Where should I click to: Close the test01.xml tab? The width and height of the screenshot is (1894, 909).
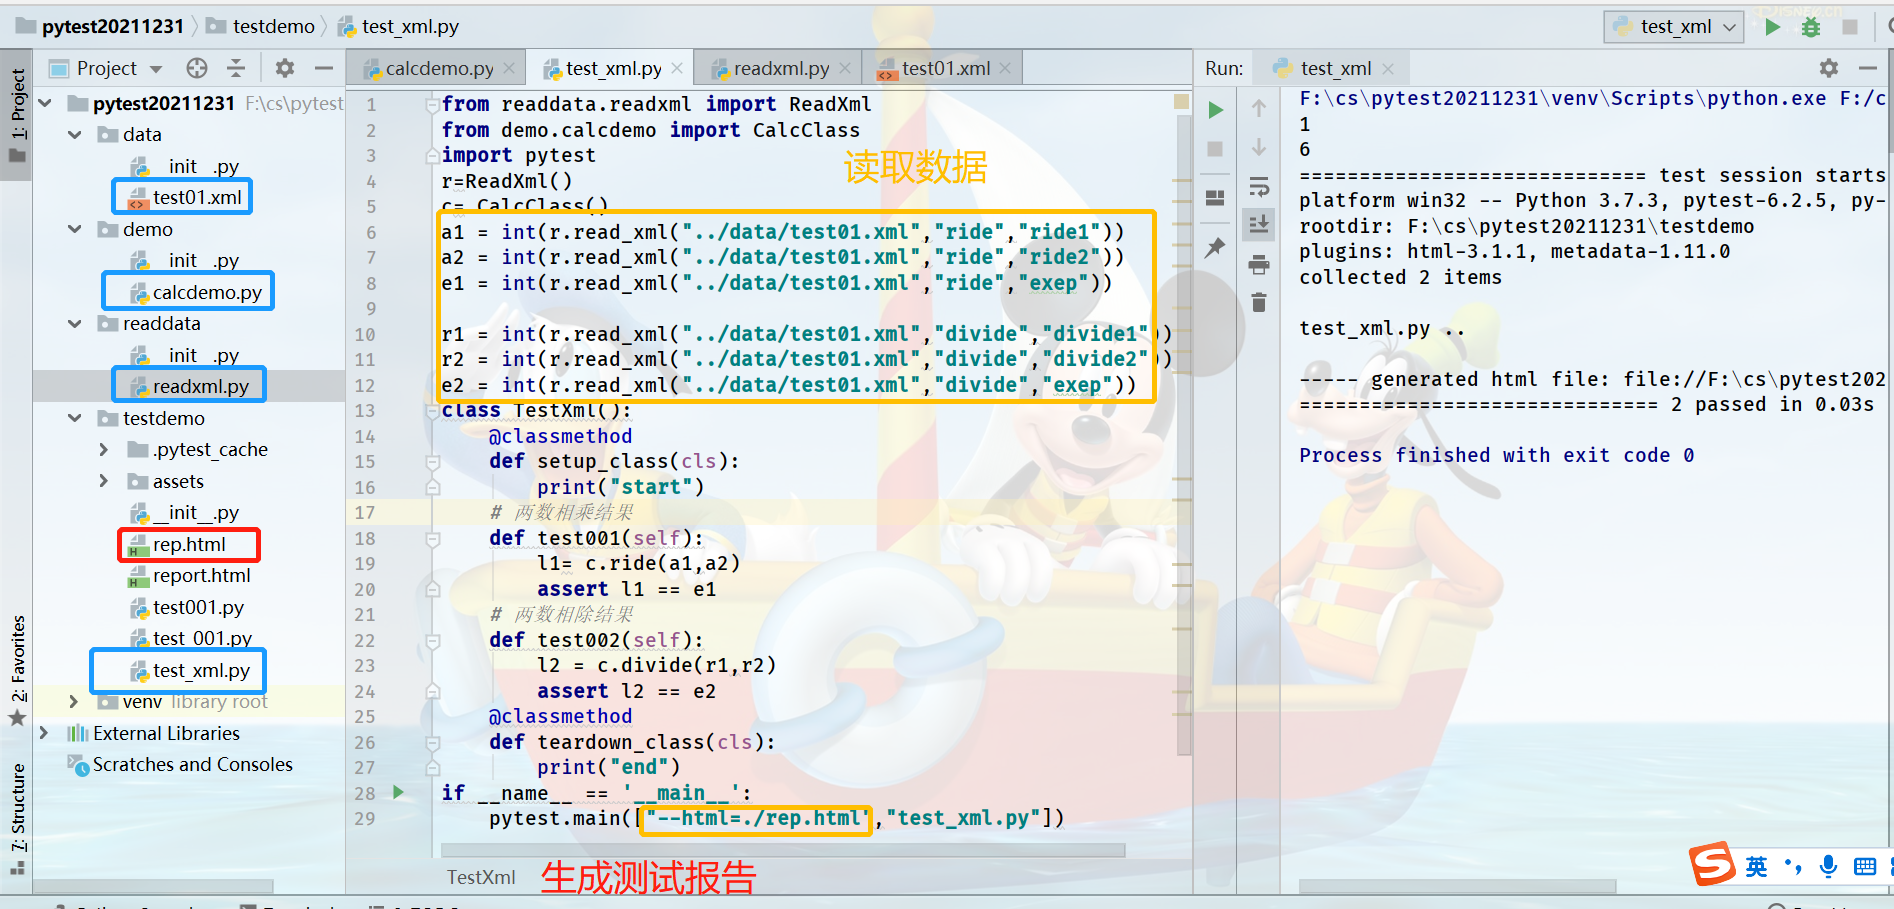[x=1005, y=68]
